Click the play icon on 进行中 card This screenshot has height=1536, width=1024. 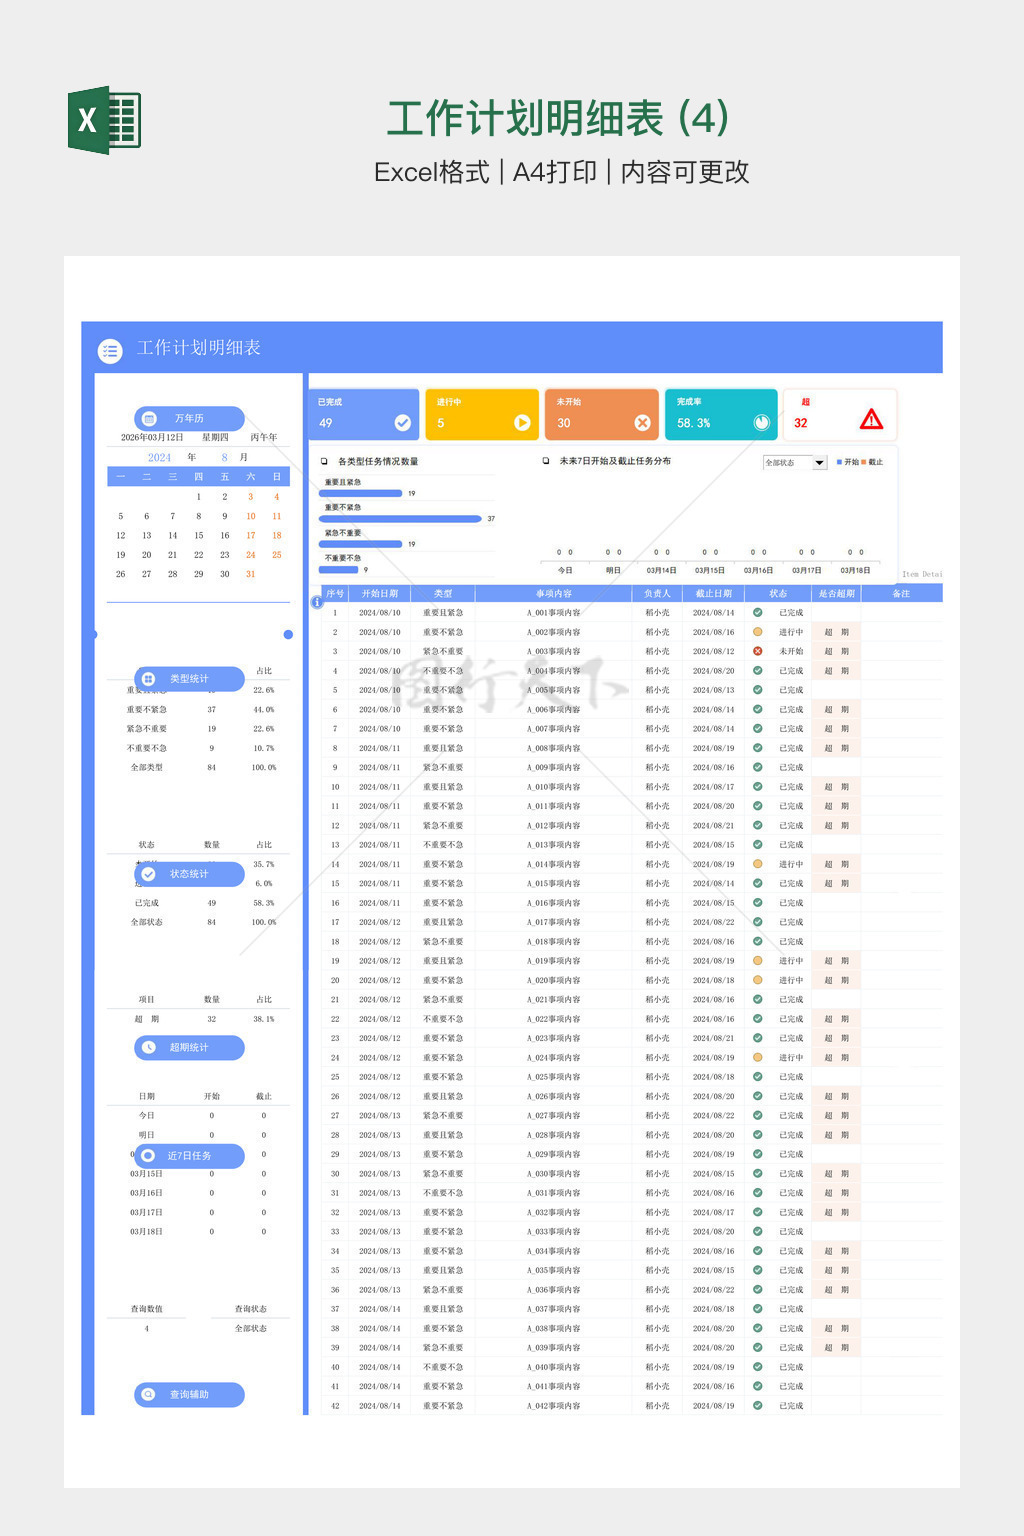coord(522,423)
